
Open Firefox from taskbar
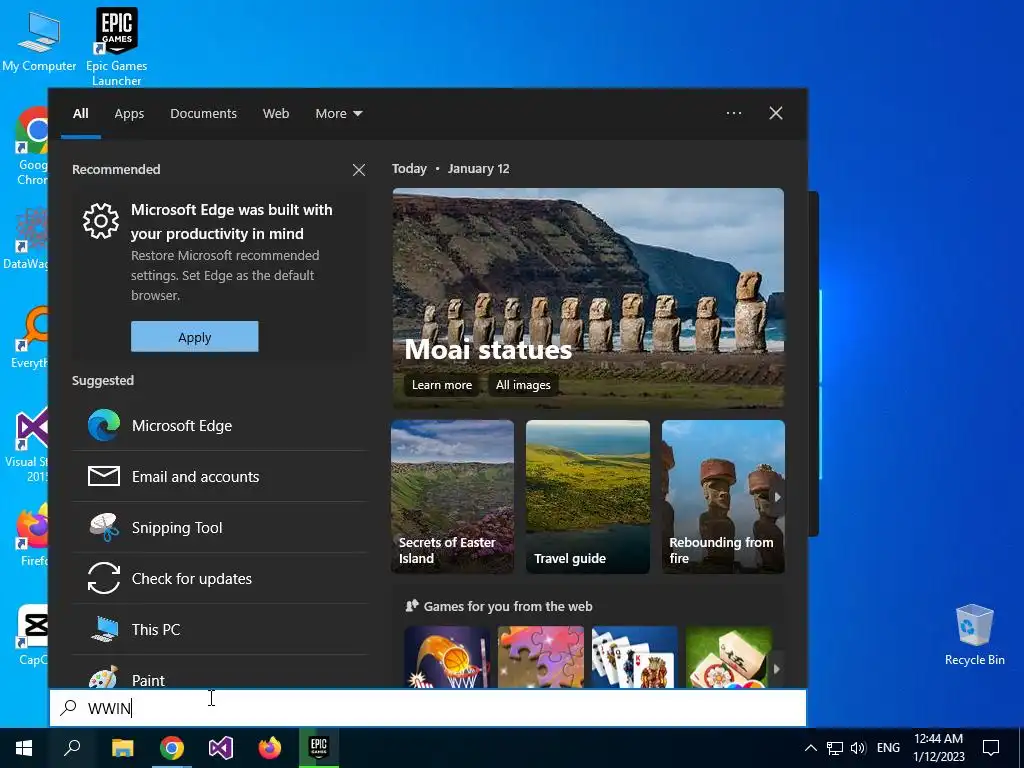tap(270, 748)
